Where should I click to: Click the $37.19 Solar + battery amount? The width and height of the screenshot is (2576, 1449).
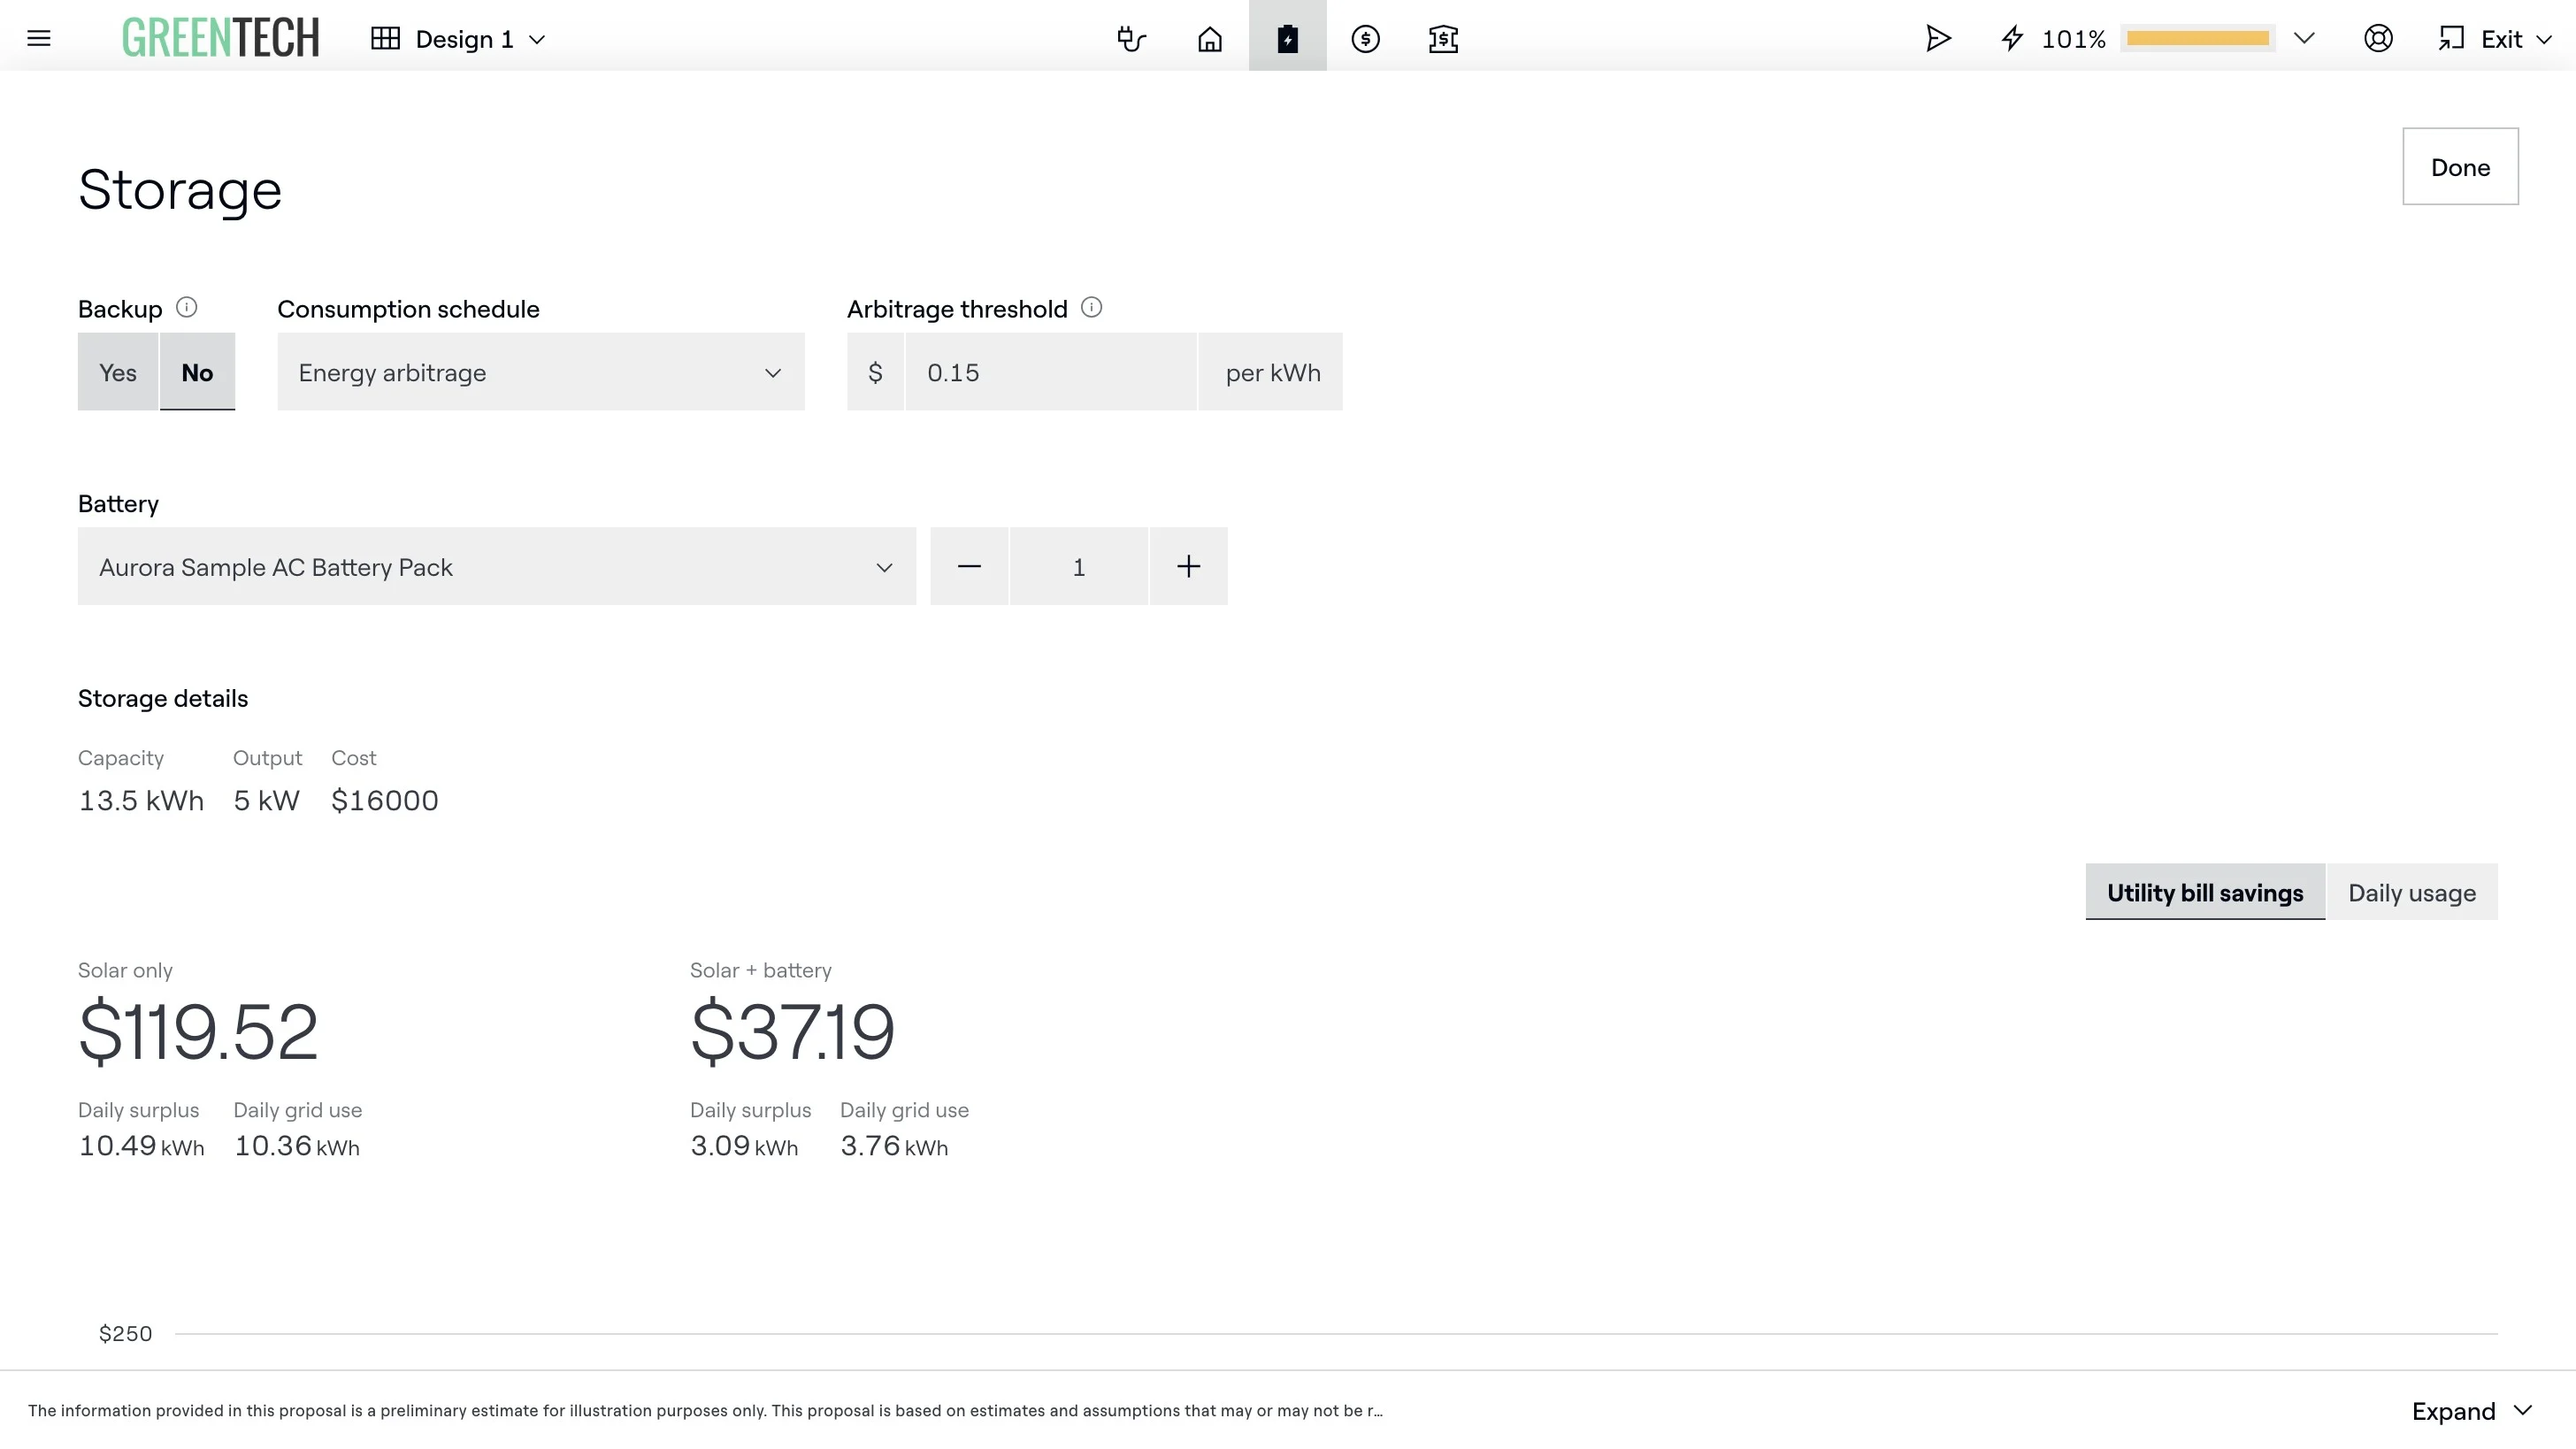pyautogui.click(x=793, y=1032)
